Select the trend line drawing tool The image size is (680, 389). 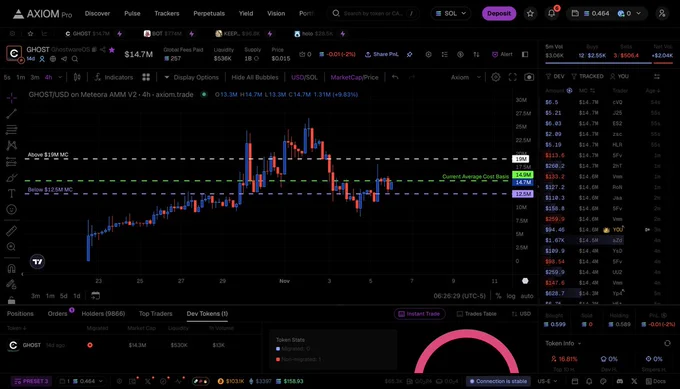11,114
